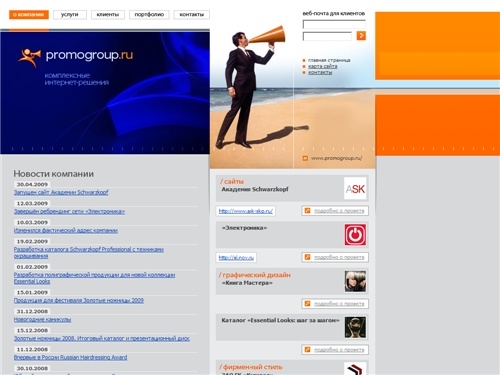The width and height of the screenshot is (500, 375).
Task: Click the news date 30.04.2009
Action: (x=32, y=184)
